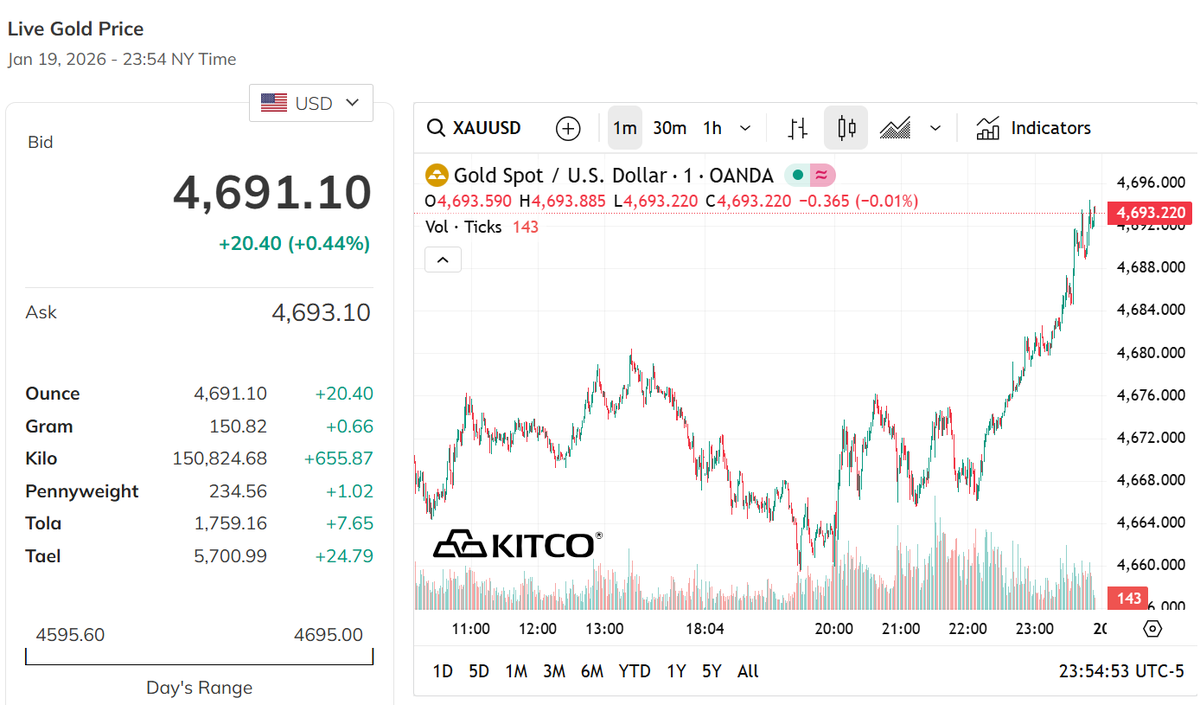Toggle the 1m interval button
The width and height of the screenshot is (1200, 705).
[625, 128]
